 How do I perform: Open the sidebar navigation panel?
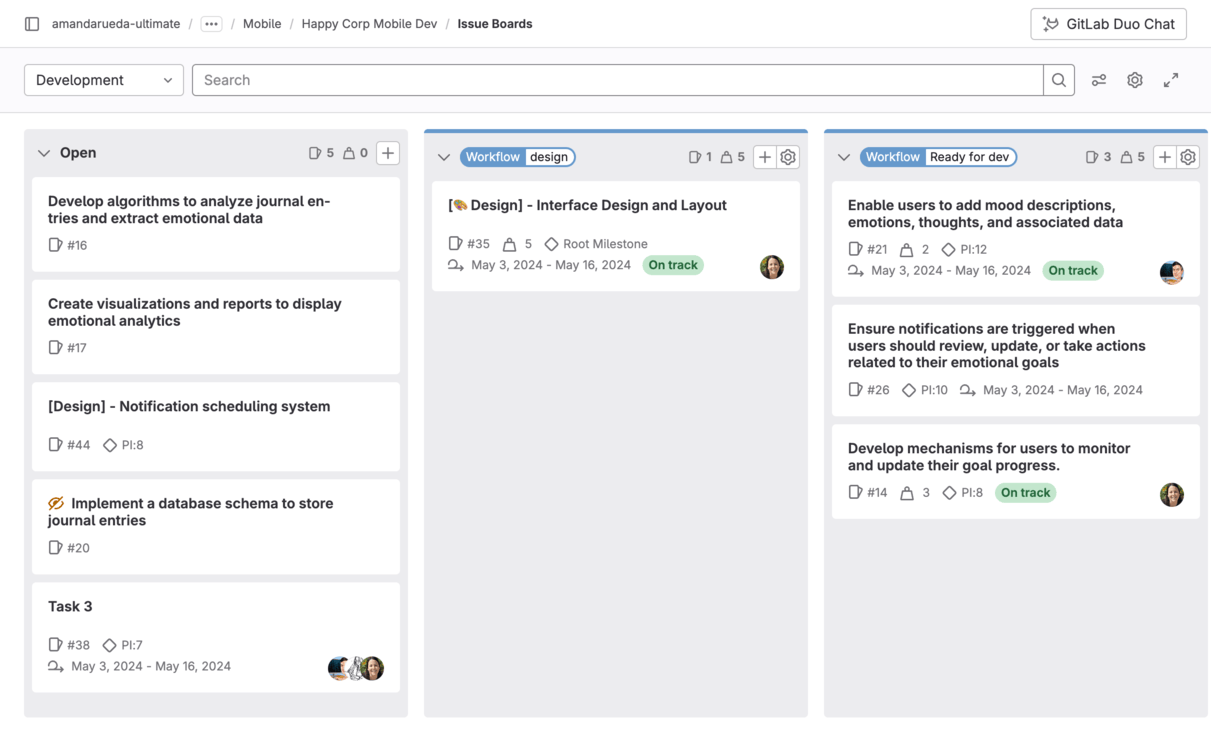click(x=31, y=23)
